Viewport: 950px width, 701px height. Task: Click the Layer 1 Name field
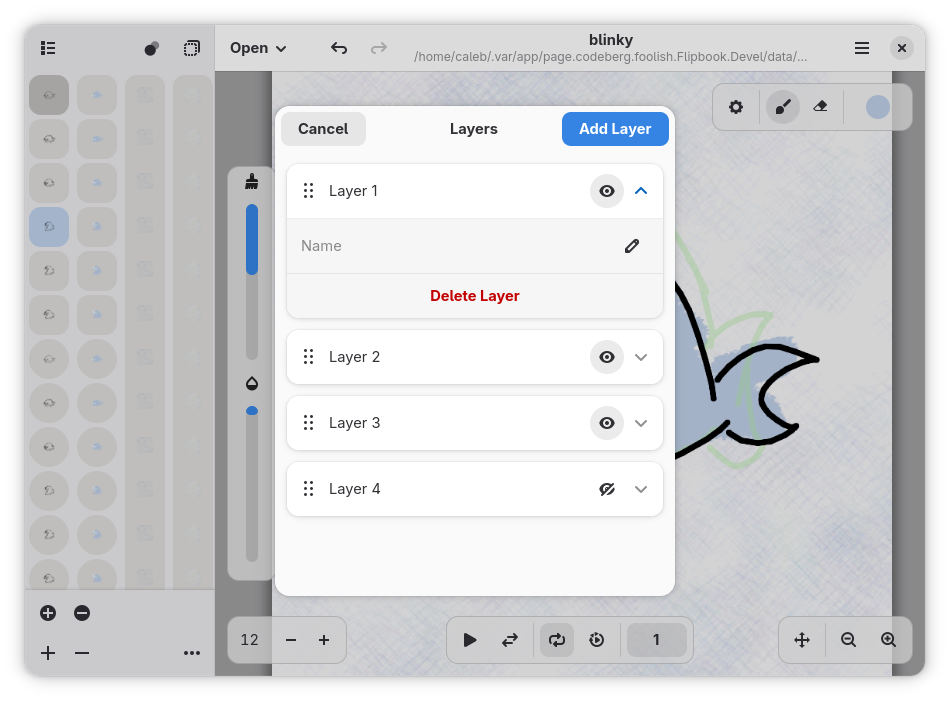(474, 246)
